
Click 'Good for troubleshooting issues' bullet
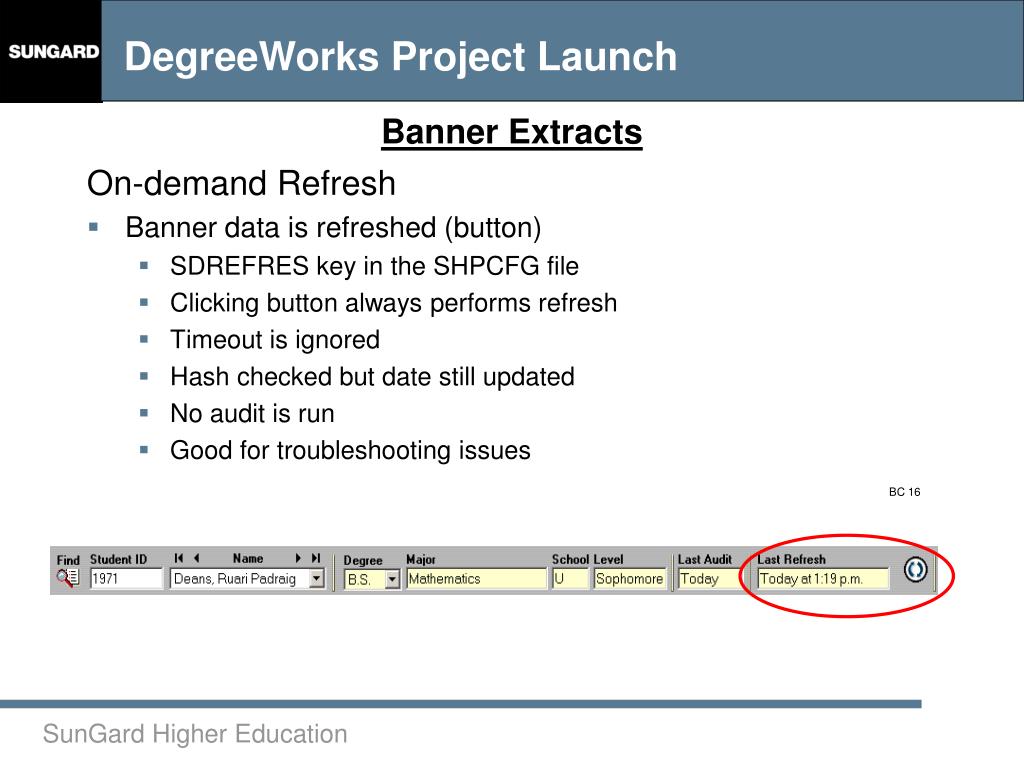pyautogui.click(x=350, y=451)
